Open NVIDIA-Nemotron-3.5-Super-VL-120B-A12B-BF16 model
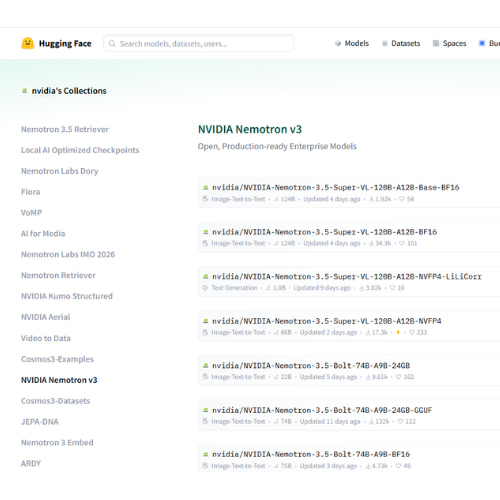 (324, 232)
